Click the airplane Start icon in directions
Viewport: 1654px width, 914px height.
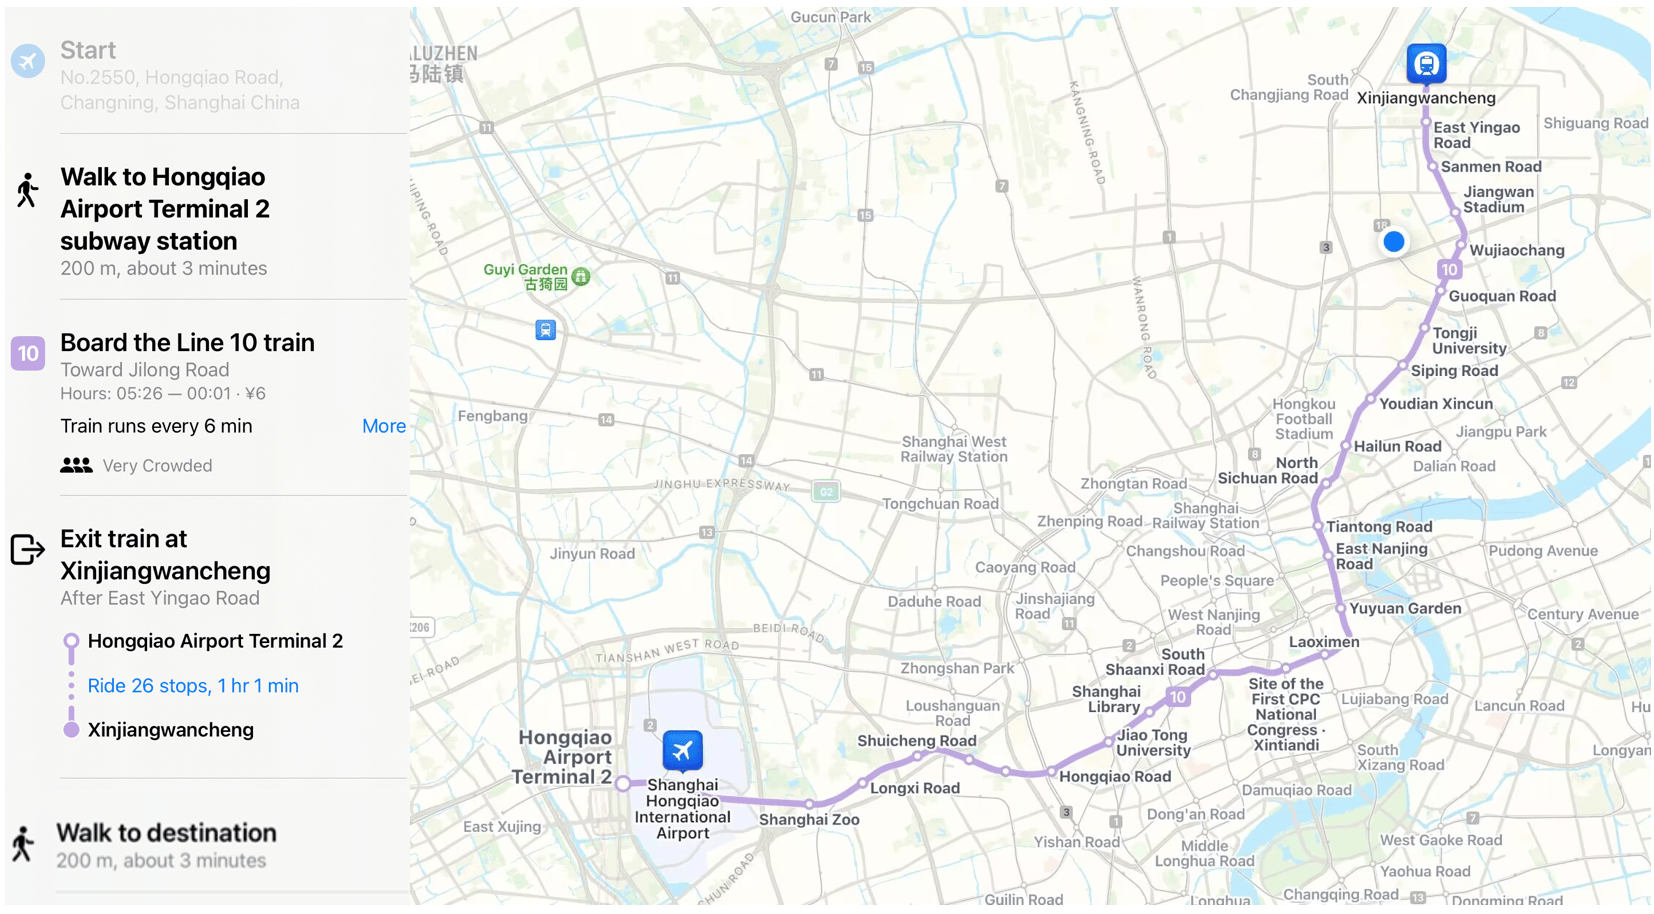[x=28, y=61]
